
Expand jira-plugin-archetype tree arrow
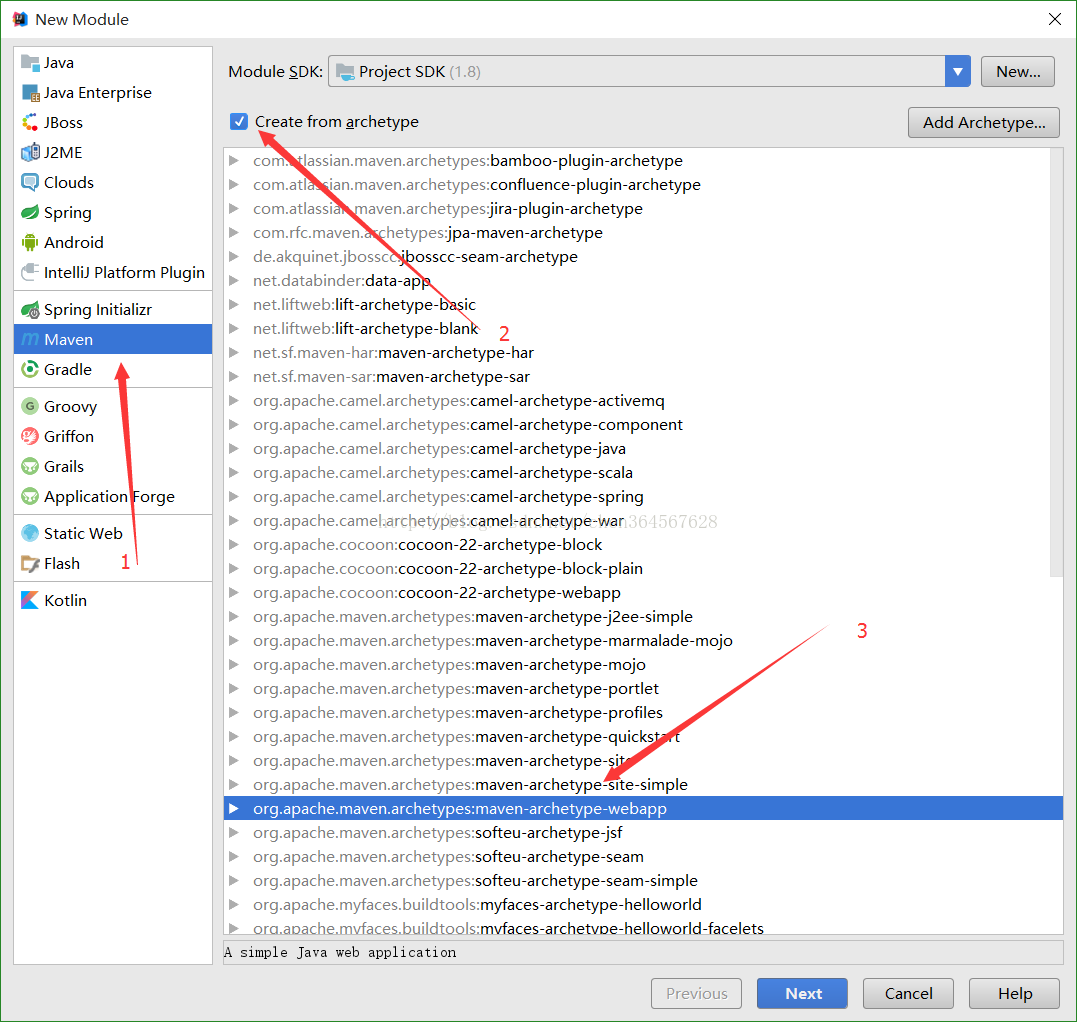coord(234,209)
